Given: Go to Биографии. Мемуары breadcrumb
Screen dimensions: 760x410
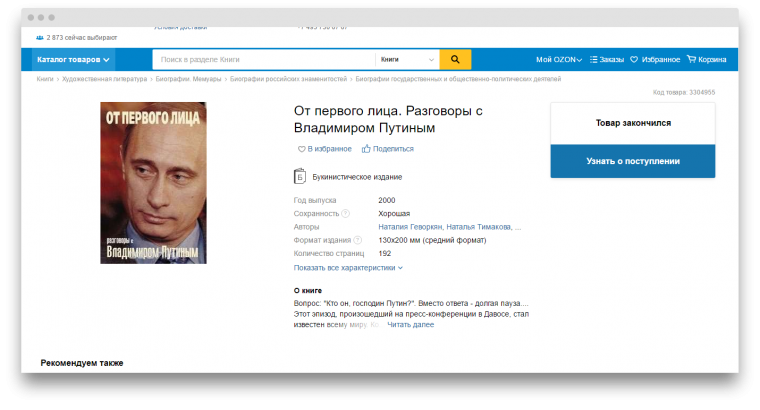Looking at the screenshot, I should point(188,79).
